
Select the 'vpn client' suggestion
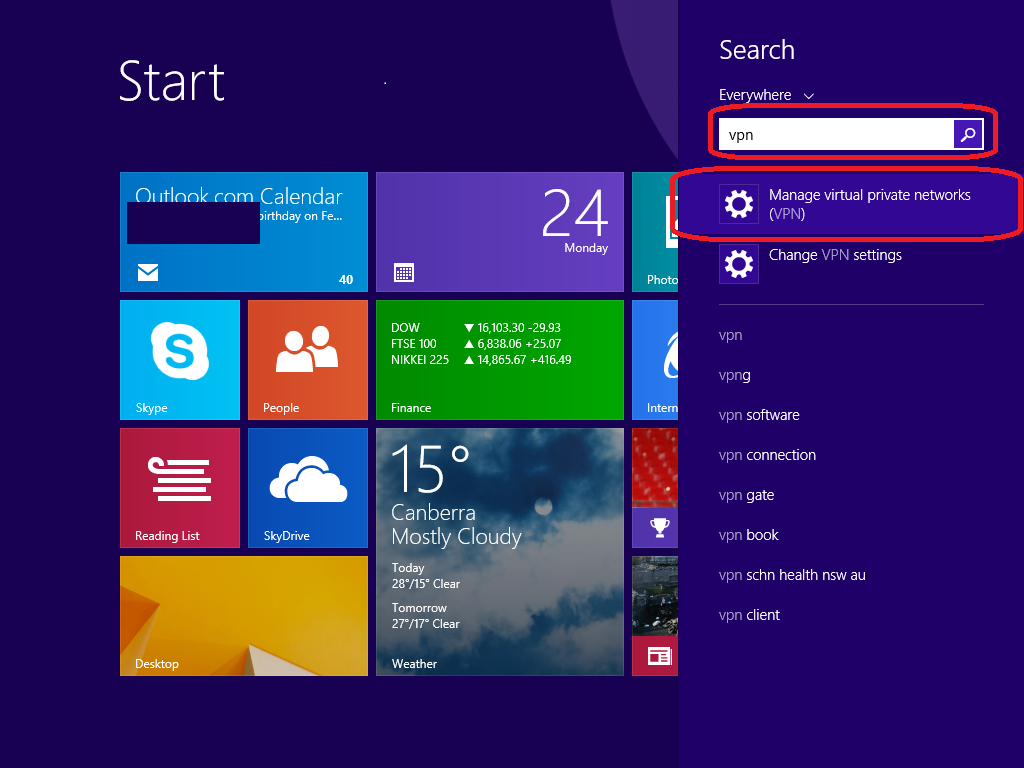pyautogui.click(x=749, y=615)
